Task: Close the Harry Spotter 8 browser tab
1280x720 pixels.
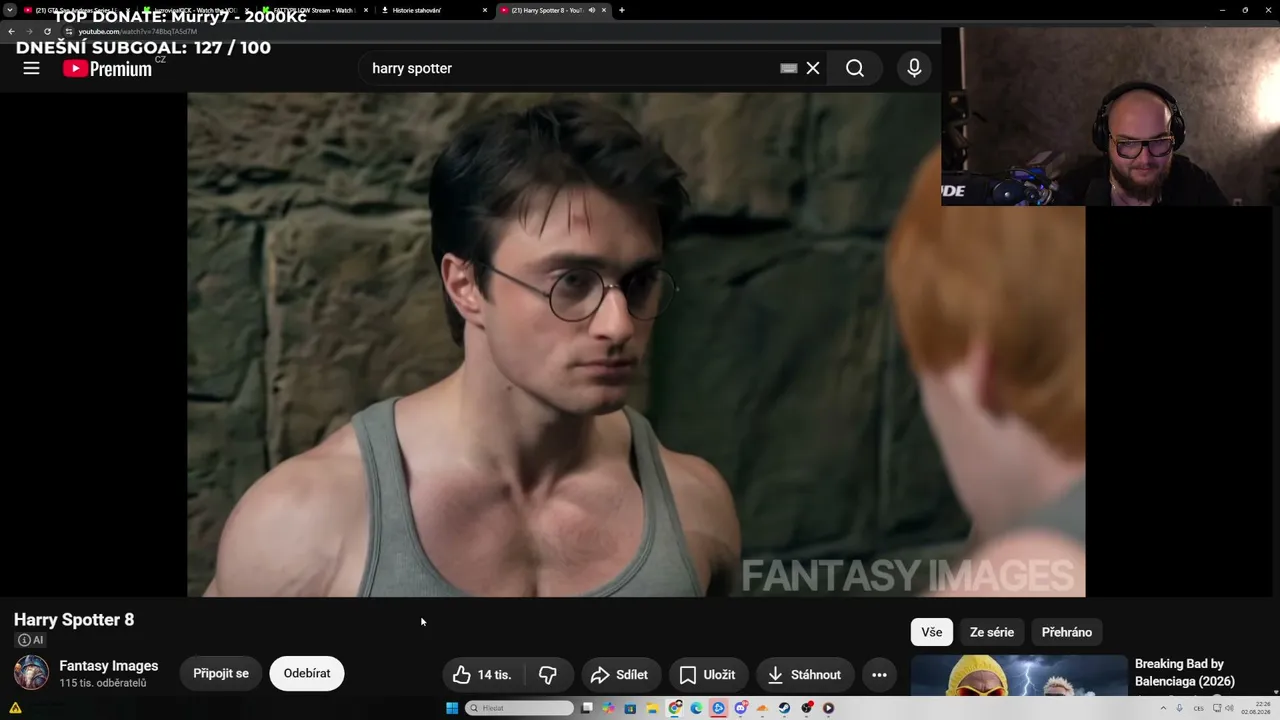Action: click(x=604, y=10)
